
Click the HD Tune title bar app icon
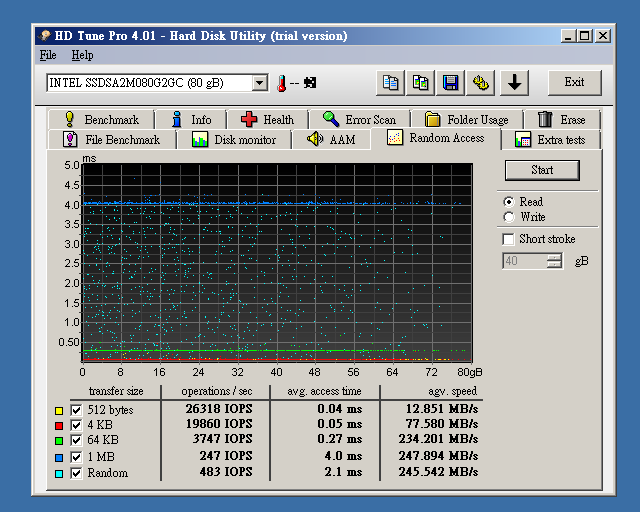point(45,36)
